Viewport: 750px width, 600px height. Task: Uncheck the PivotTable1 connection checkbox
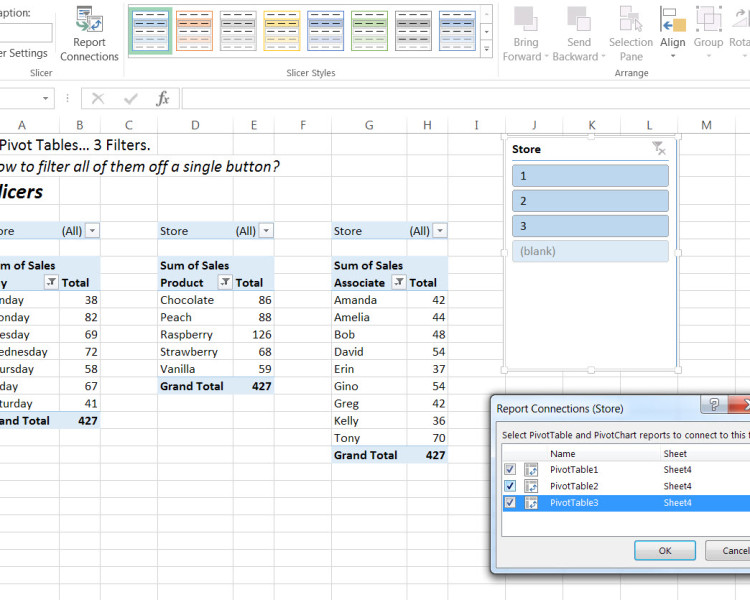pos(511,469)
